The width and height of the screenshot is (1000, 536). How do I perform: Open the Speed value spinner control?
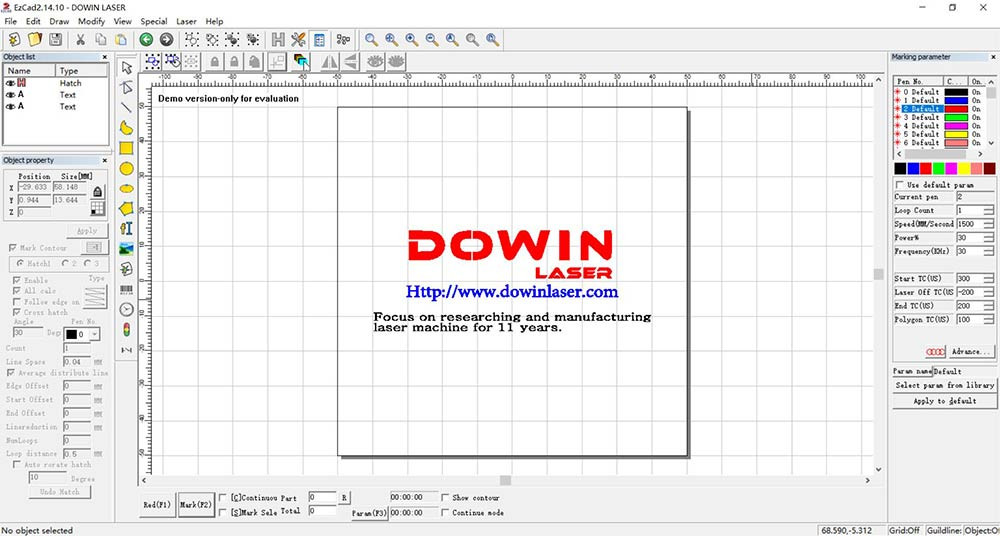coord(988,224)
